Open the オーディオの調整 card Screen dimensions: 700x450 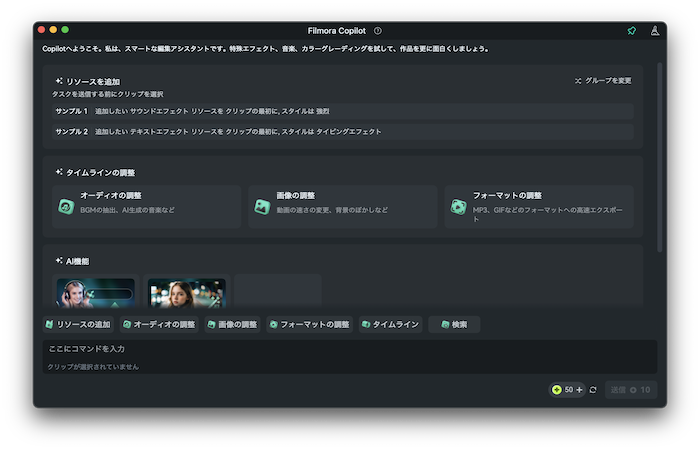click(x=146, y=207)
